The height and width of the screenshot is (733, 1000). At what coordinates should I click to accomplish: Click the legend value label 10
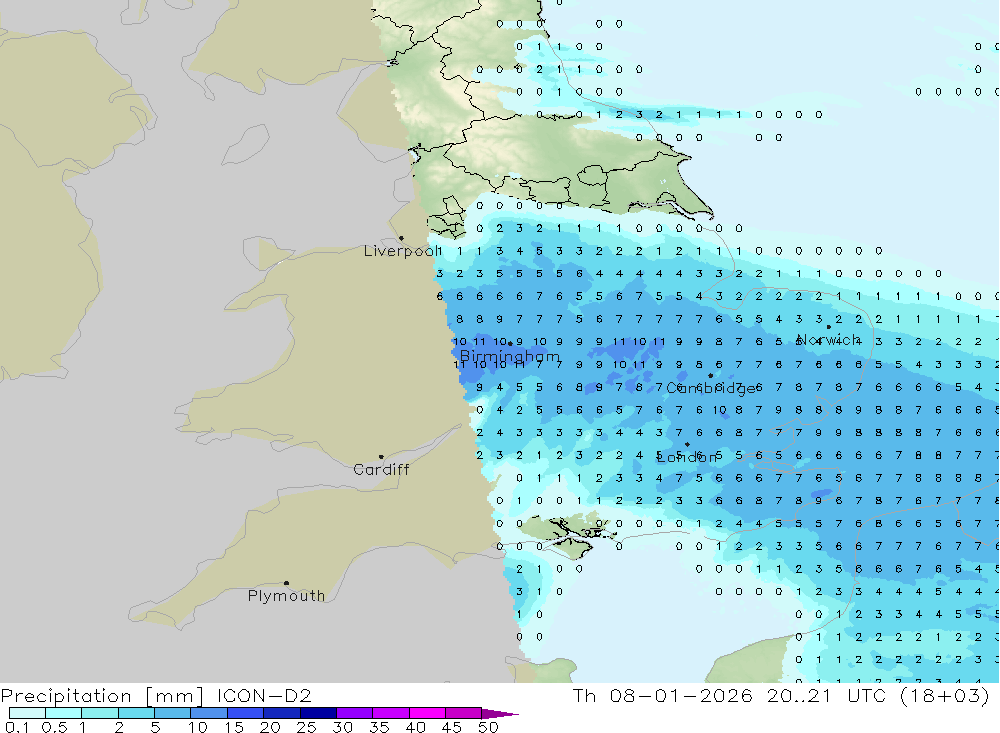click(x=197, y=727)
